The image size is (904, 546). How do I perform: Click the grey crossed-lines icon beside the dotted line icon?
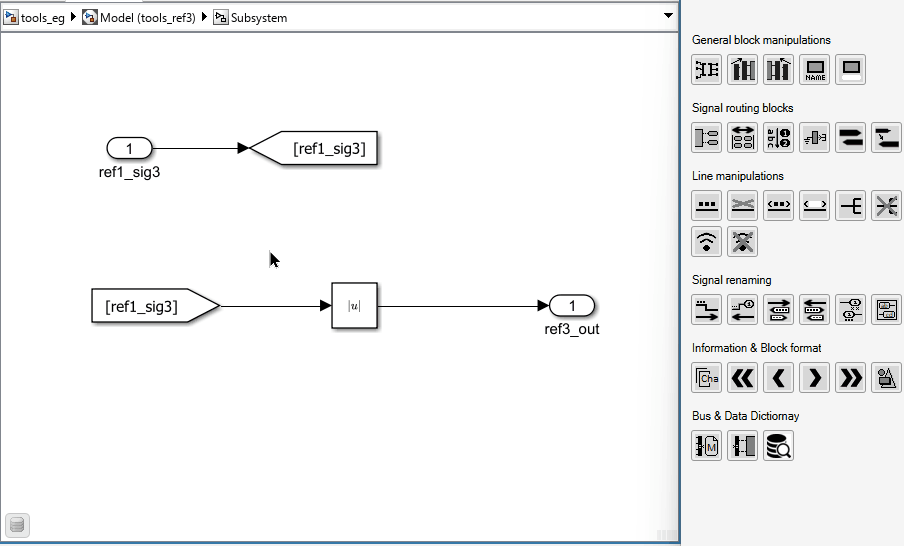pos(743,206)
